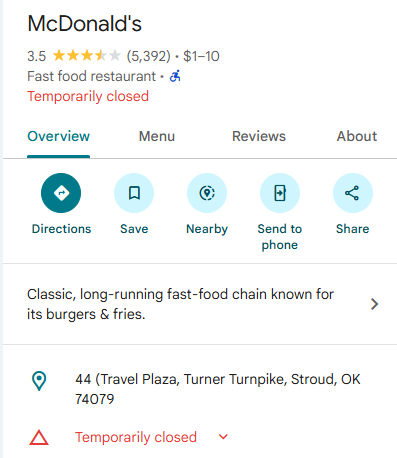397x458 pixels.
Task: Expand hours with the red chevron
Action: coord(223,437)
